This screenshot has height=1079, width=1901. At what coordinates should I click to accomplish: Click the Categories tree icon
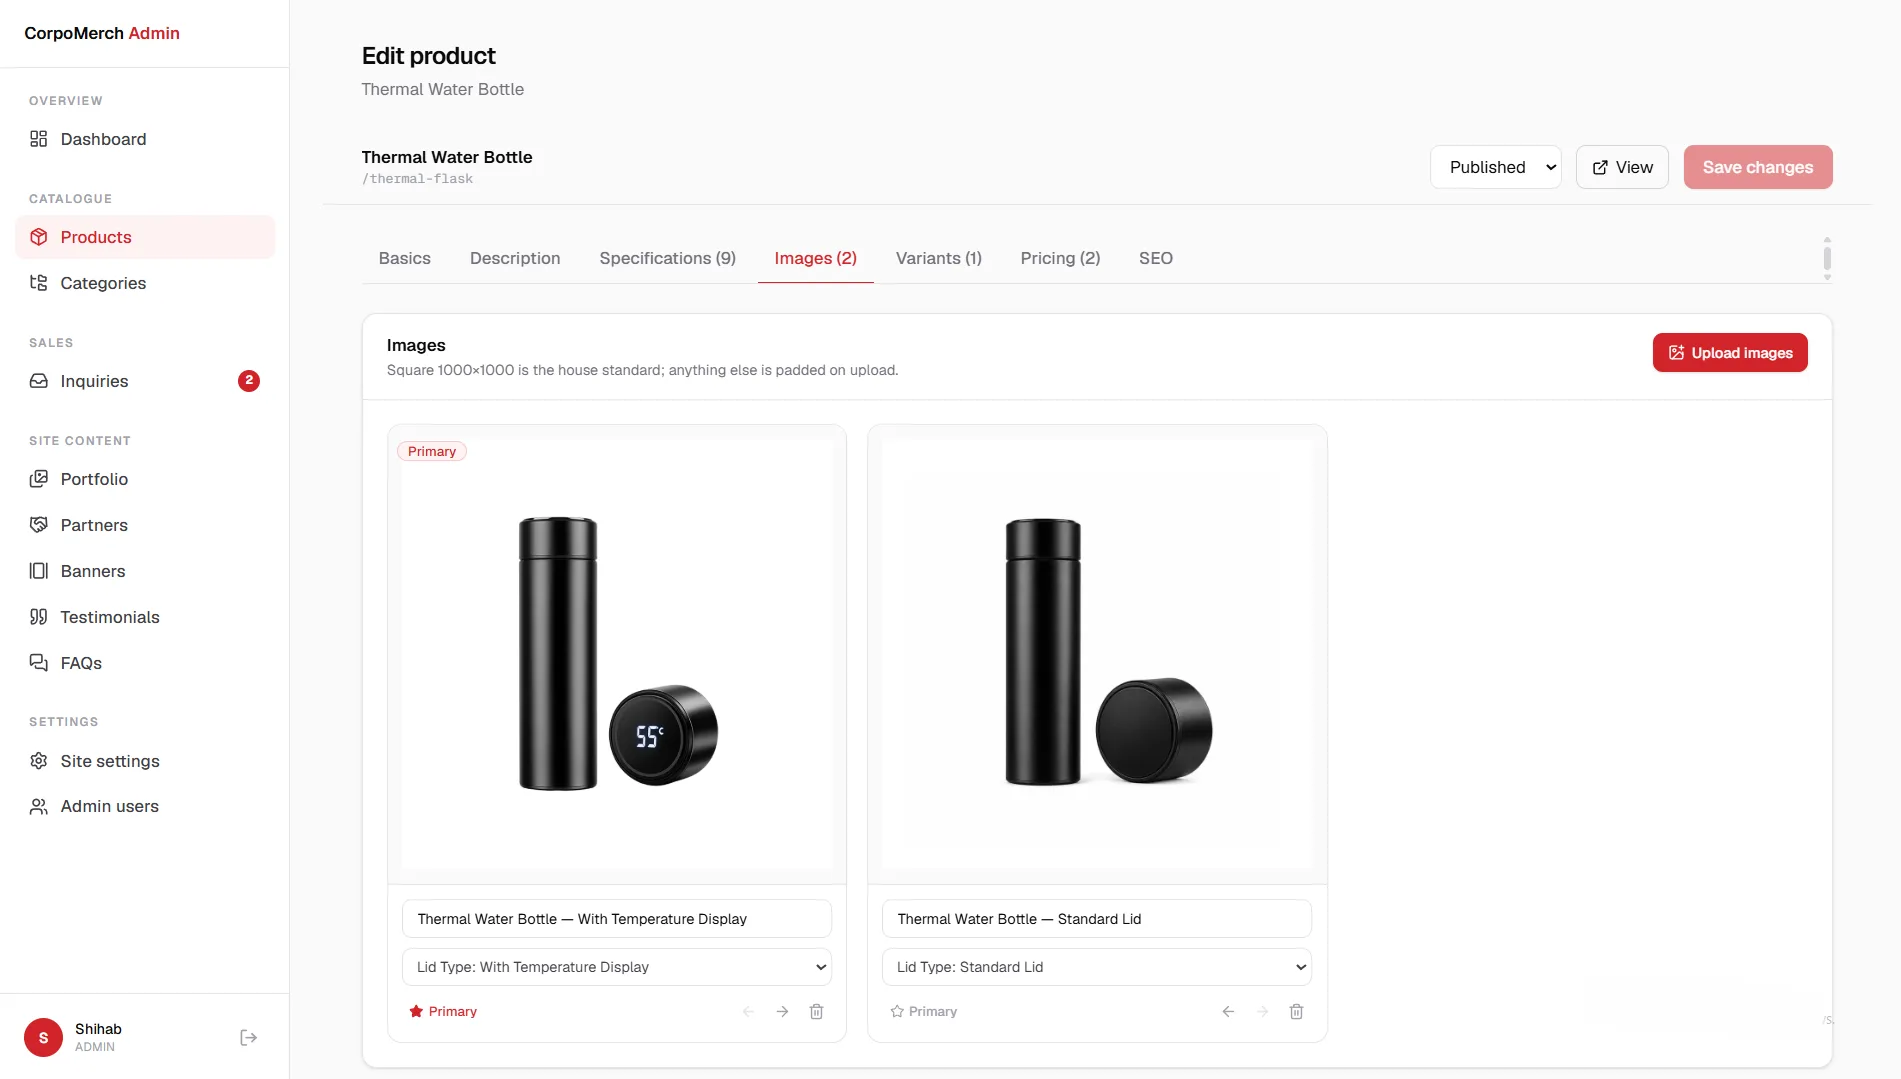point(38,283)
